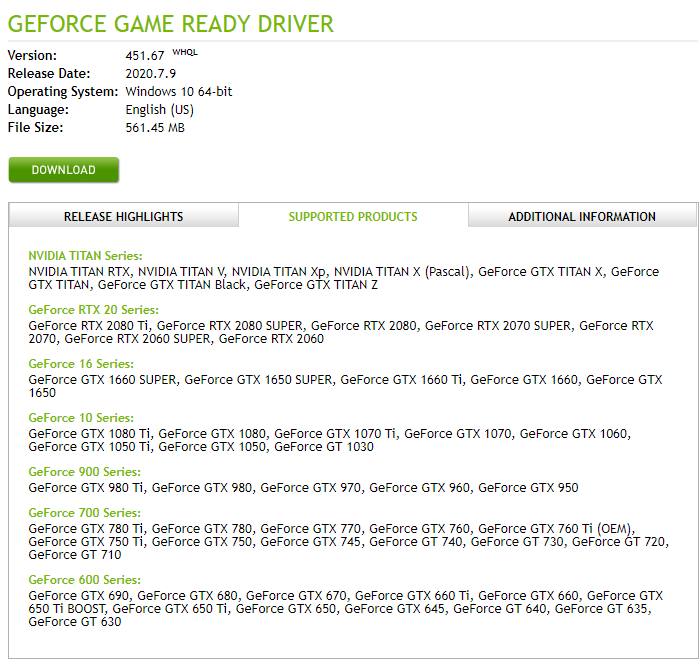
Task: Select the Supported Products tab
Action: click(353, 217)
